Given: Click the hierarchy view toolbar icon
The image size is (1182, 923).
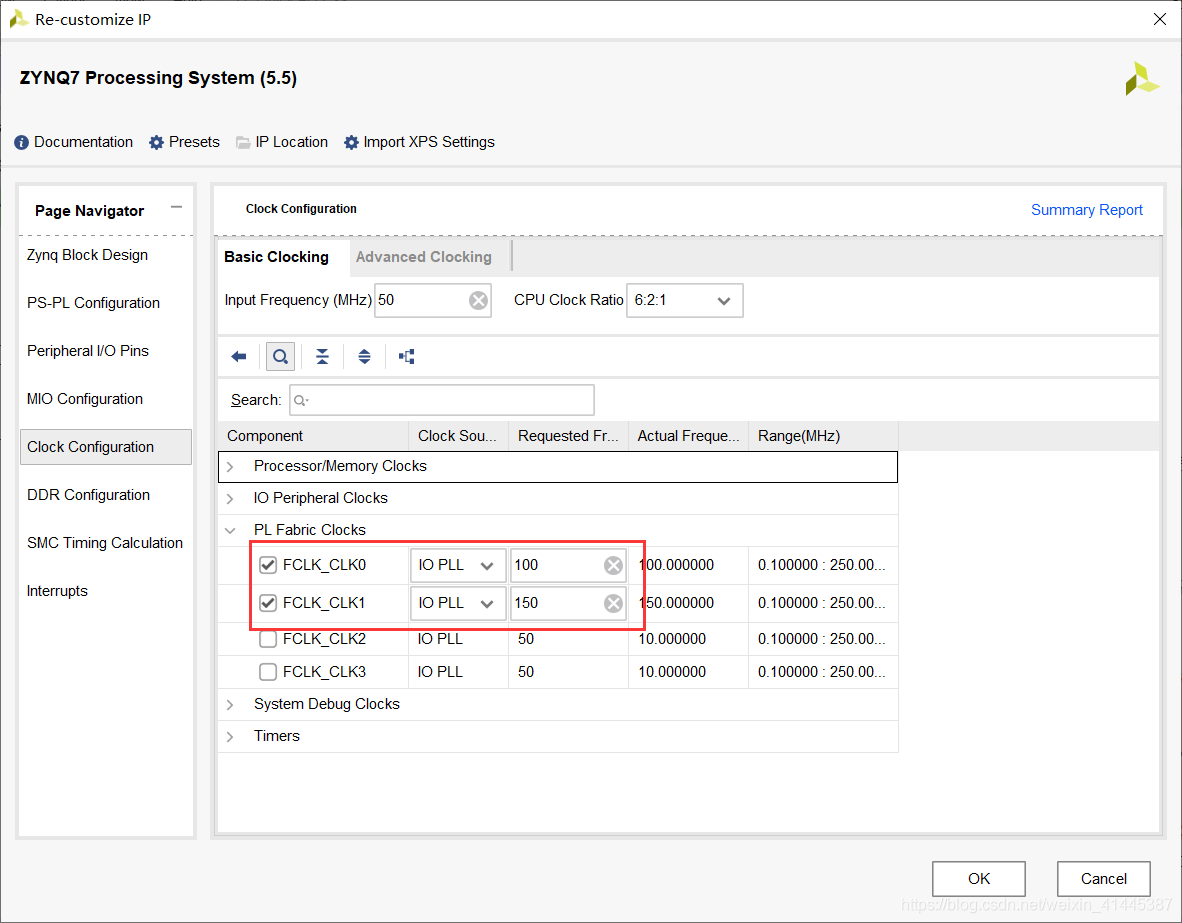Looking at the screenshot, I should pyautogui.click(x=407, y=357).
